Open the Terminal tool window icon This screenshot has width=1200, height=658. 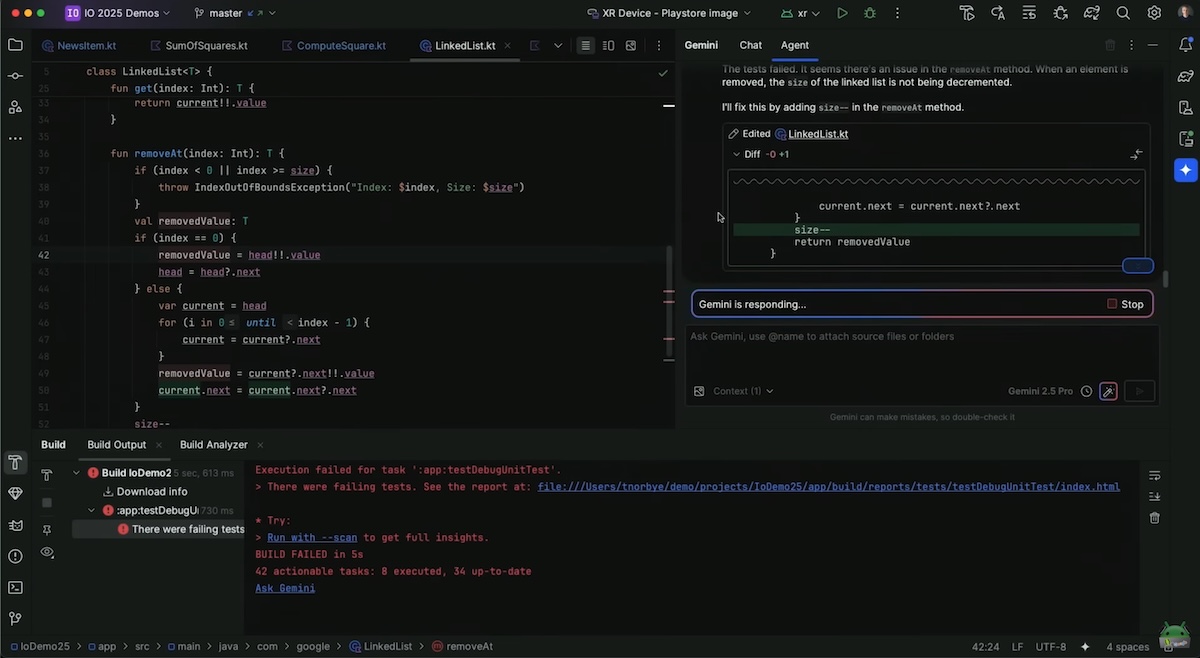point(15,587)
